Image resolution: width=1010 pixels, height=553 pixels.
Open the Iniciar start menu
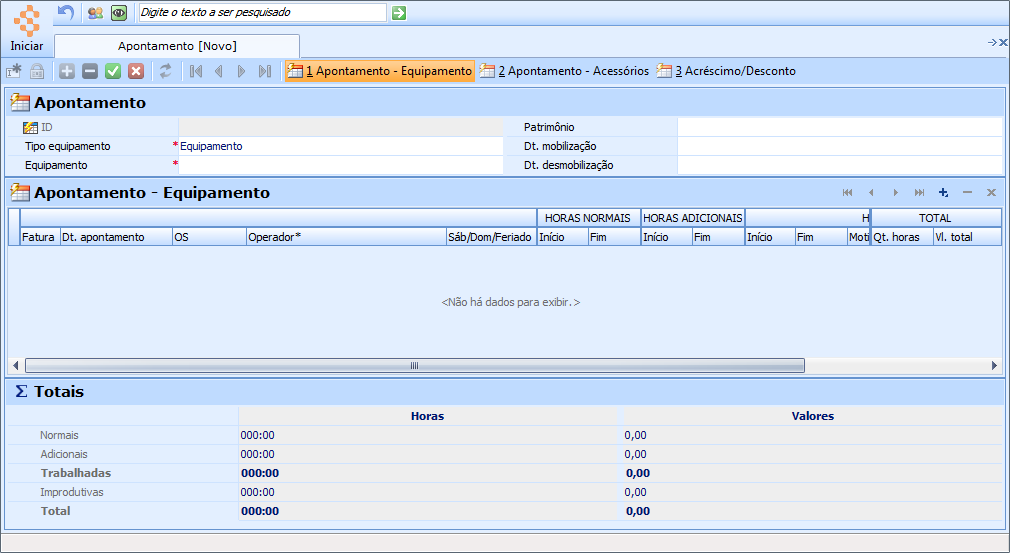(x=27, y=29)
